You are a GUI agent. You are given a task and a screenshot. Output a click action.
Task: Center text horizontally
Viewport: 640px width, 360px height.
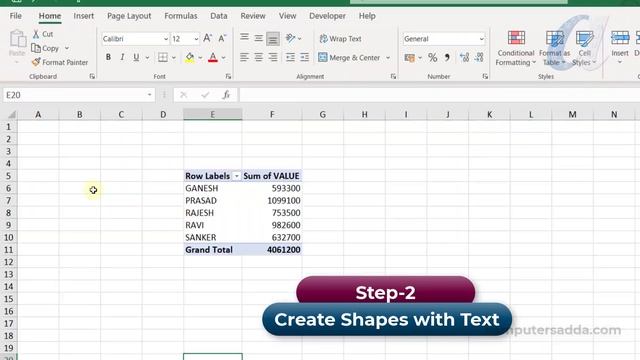point(258,58)
